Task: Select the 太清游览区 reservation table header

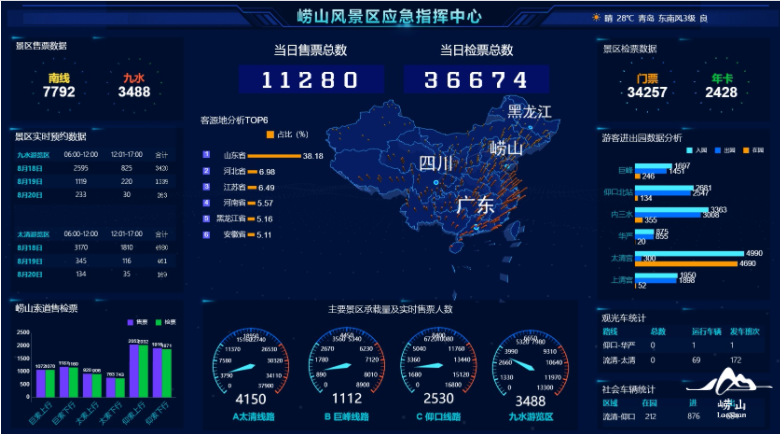Action: pos(33,233)
